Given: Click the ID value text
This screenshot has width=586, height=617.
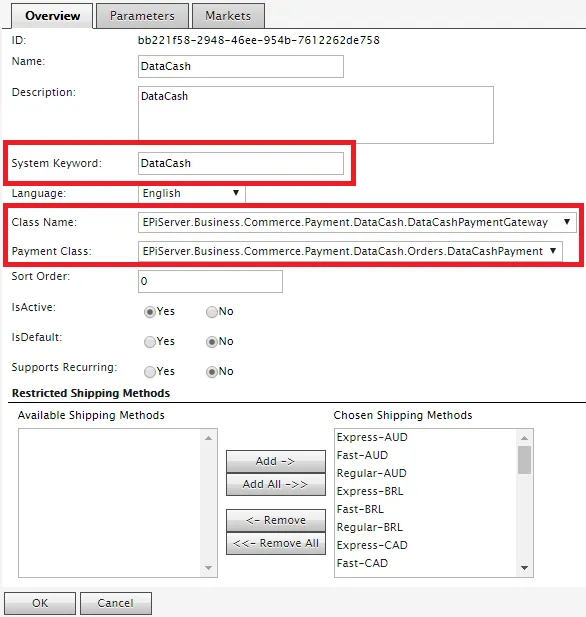Looking at the screenshot, I should (x=259, y=40).
